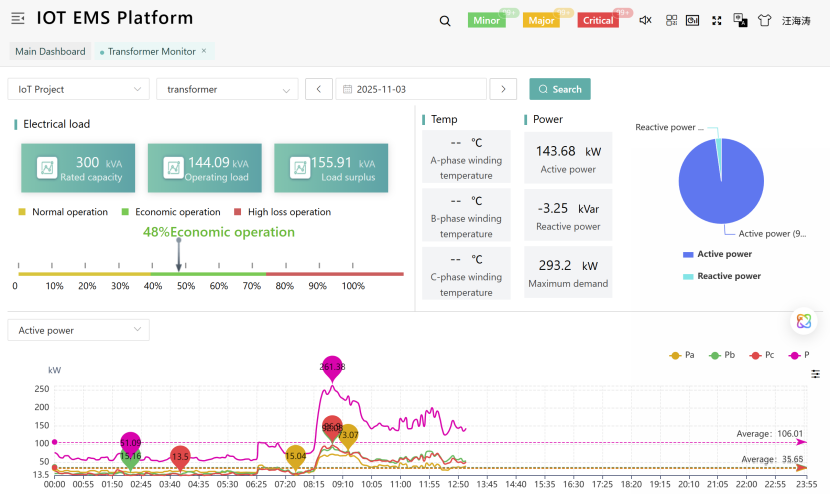Enter fullscreen mode using the expand icon
This screenshot has height=500, width=830.
[x=716, y=20]
